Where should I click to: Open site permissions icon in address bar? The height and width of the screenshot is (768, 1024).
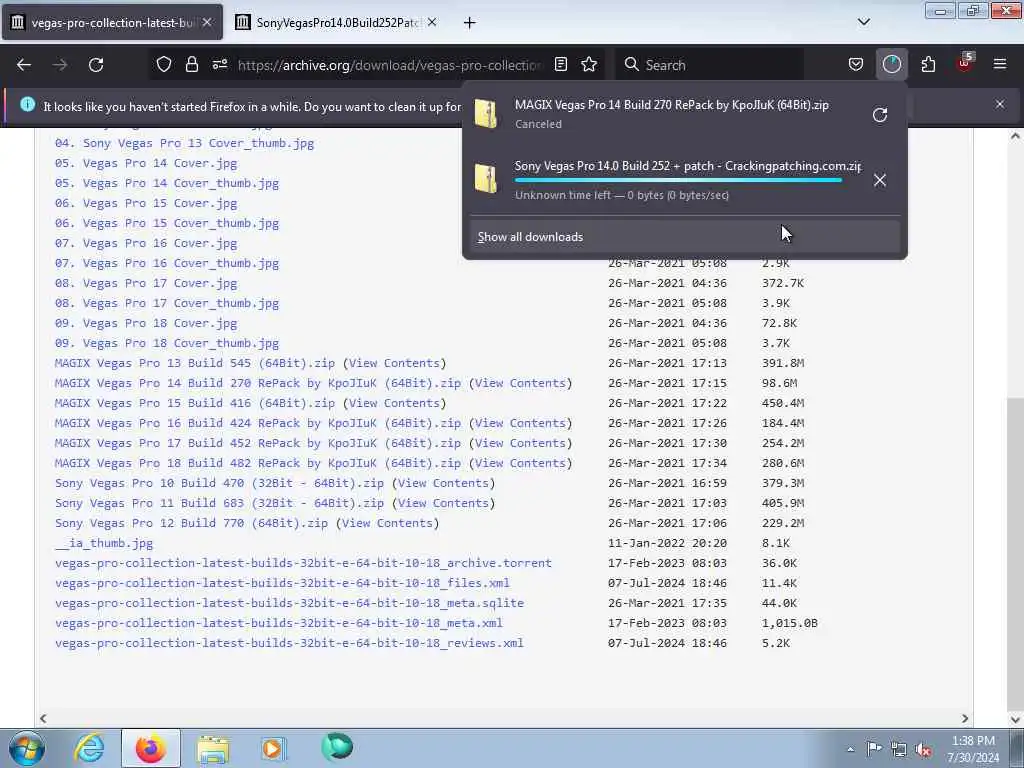[219, 65]
